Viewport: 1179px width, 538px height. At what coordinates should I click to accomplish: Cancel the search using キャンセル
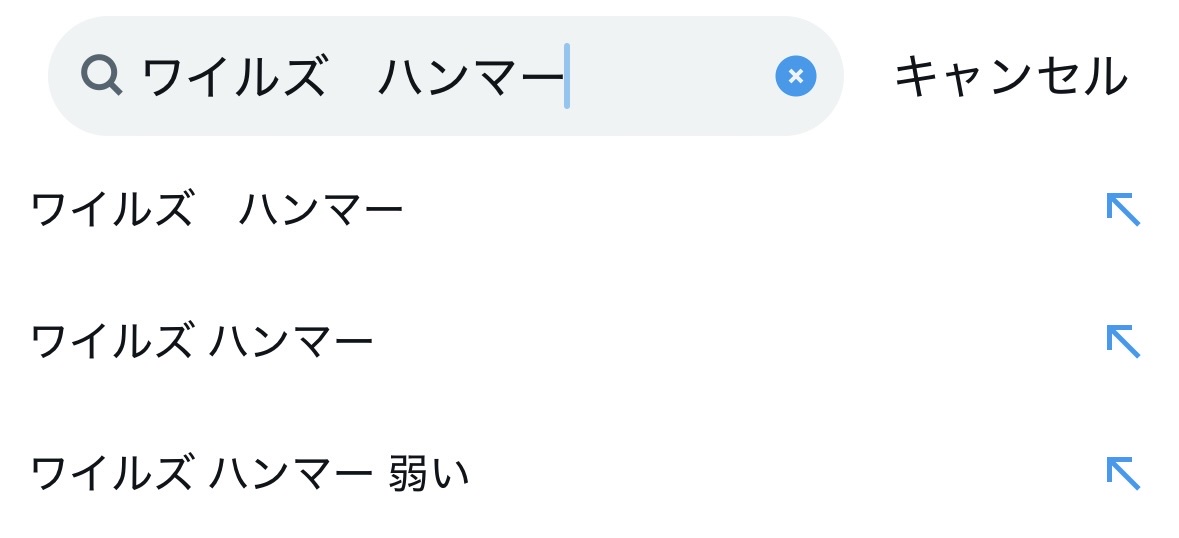coord(1011,77)
